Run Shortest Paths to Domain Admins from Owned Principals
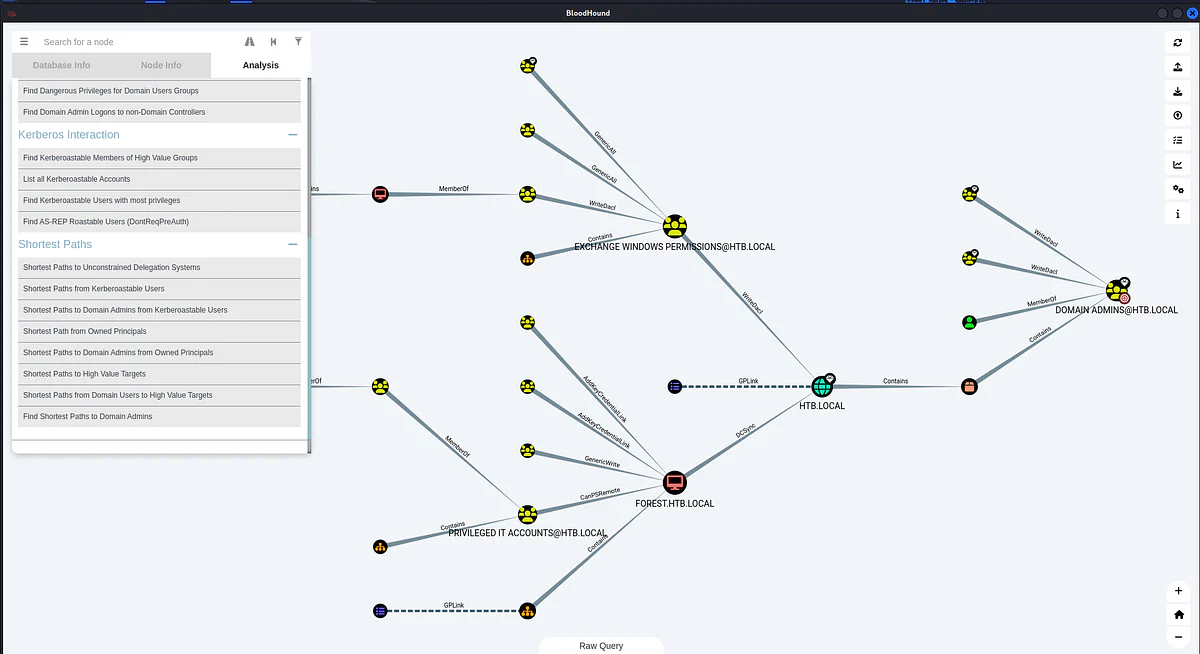 (x=159, y=353)
